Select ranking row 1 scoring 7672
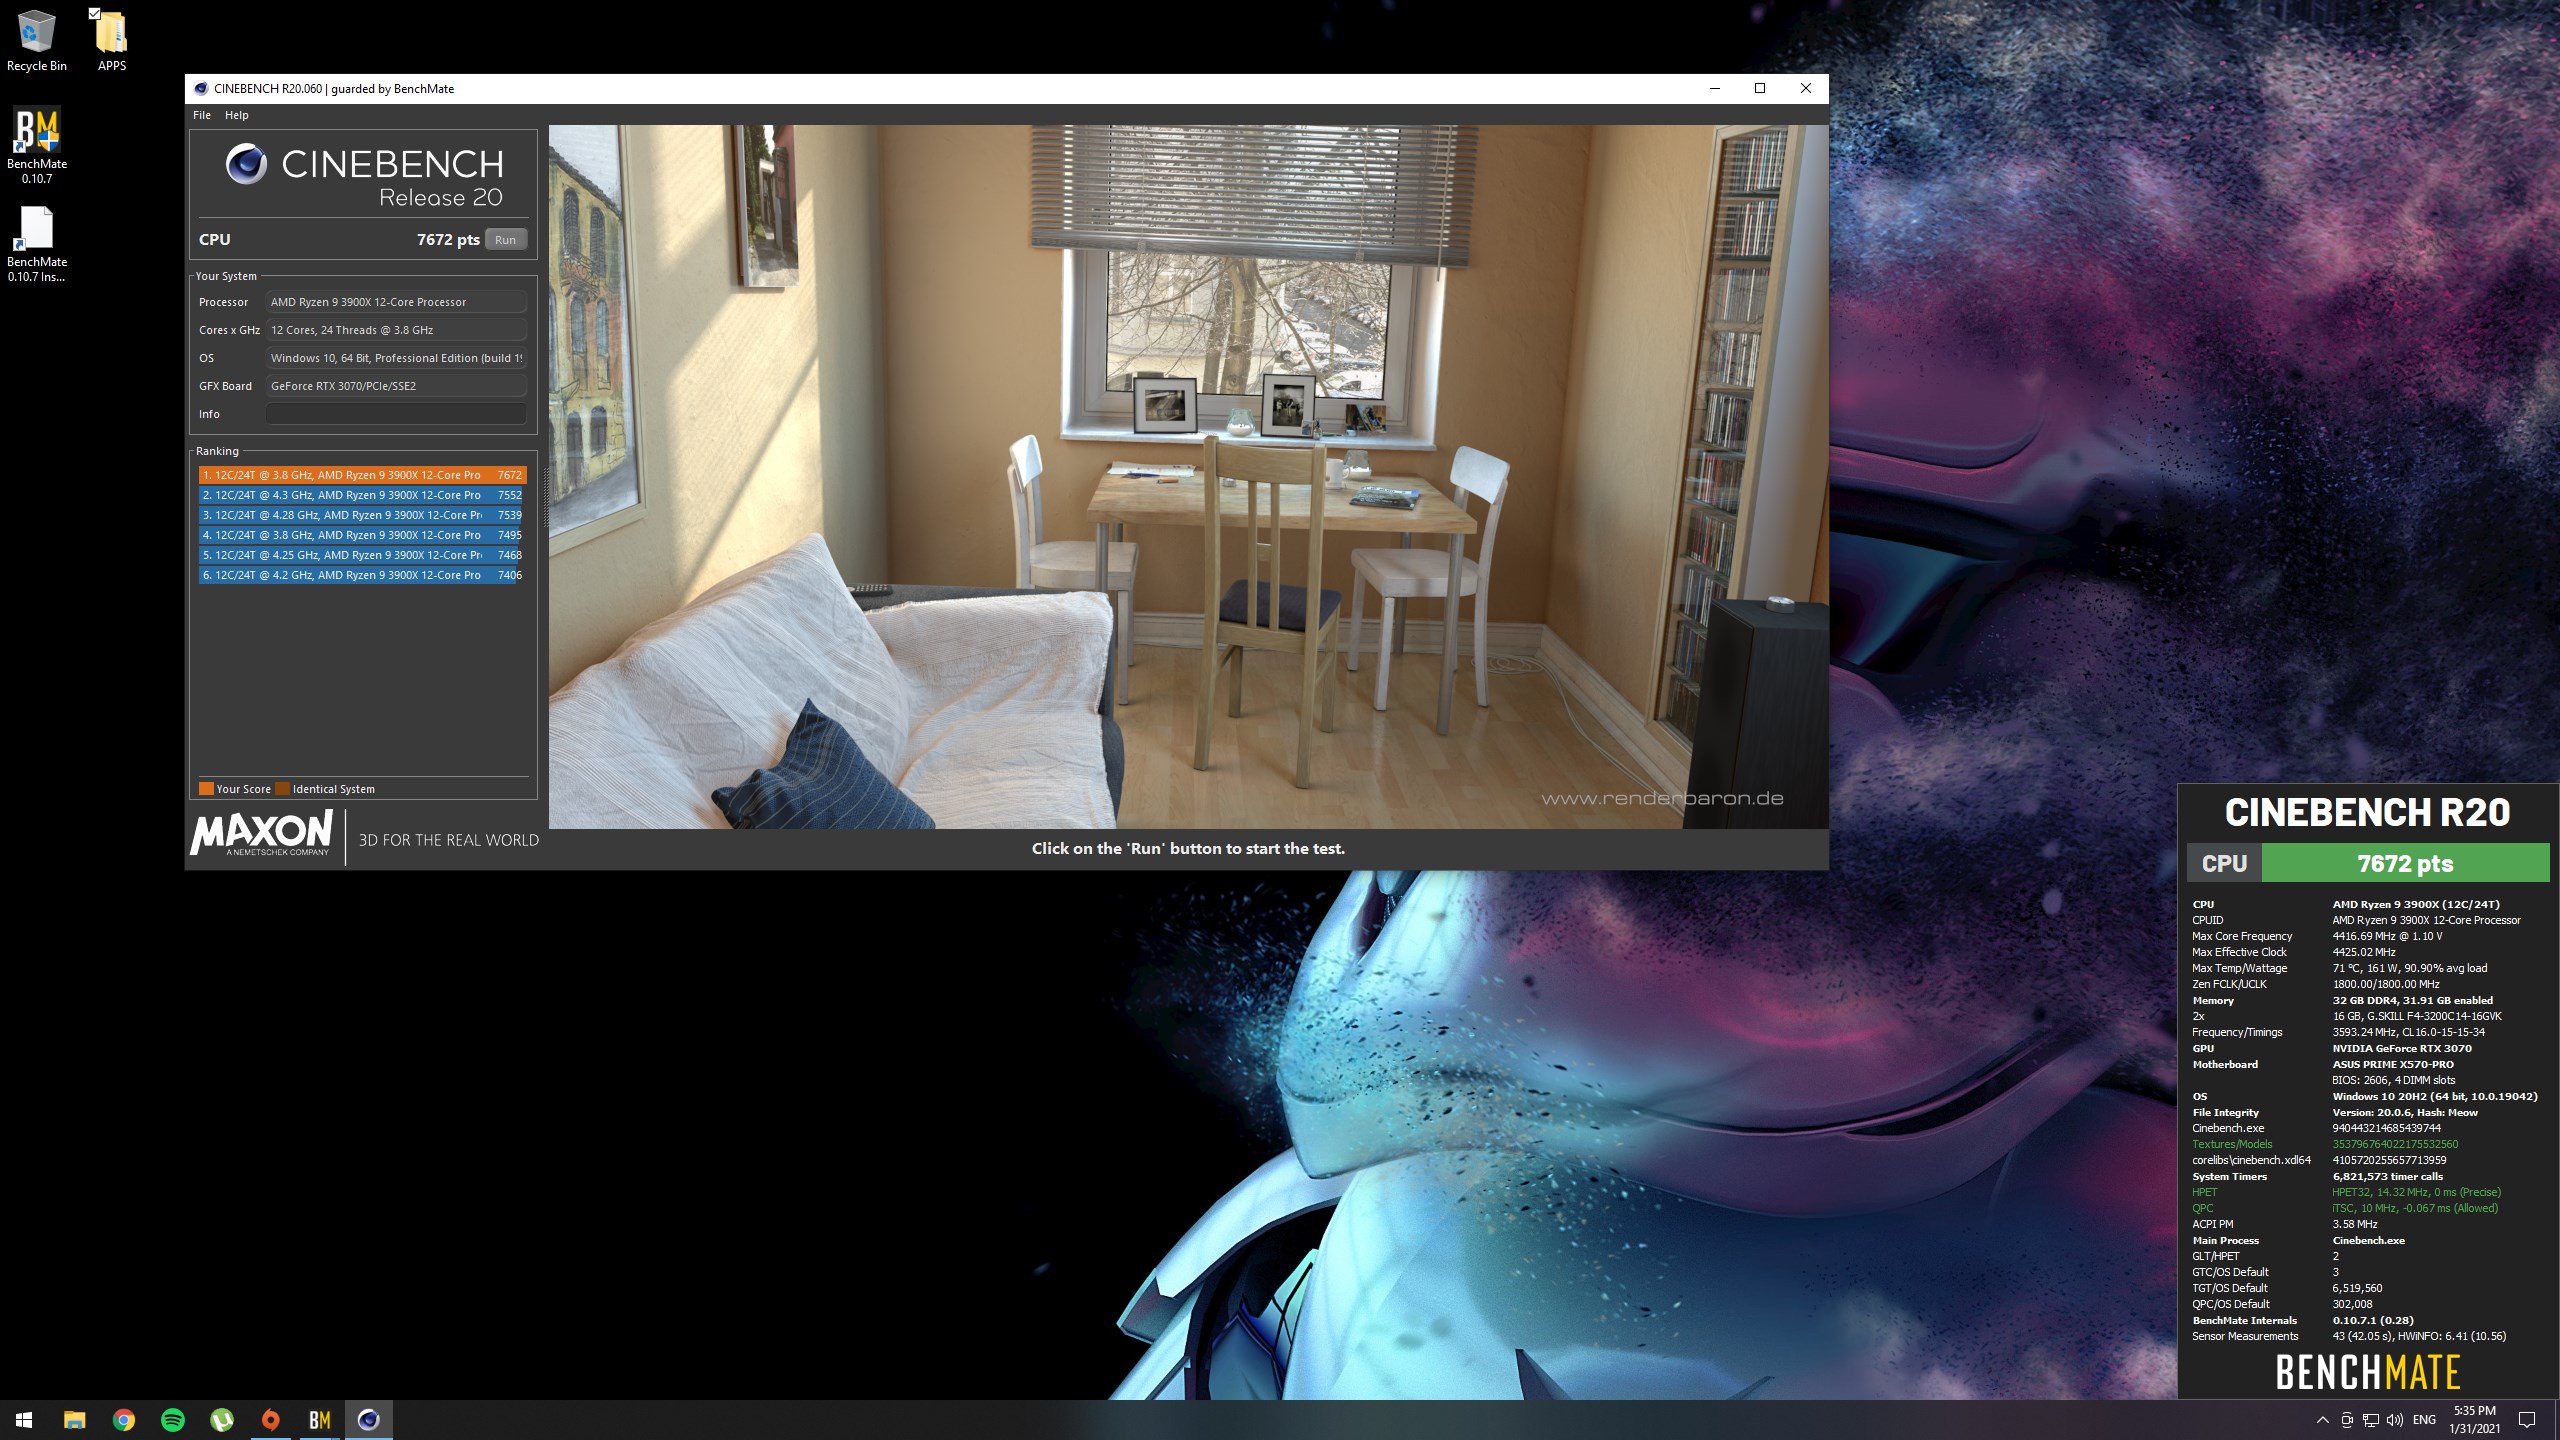Image resolution: width=2560 pixels, height=1440 pixels. tap(362, 475)
